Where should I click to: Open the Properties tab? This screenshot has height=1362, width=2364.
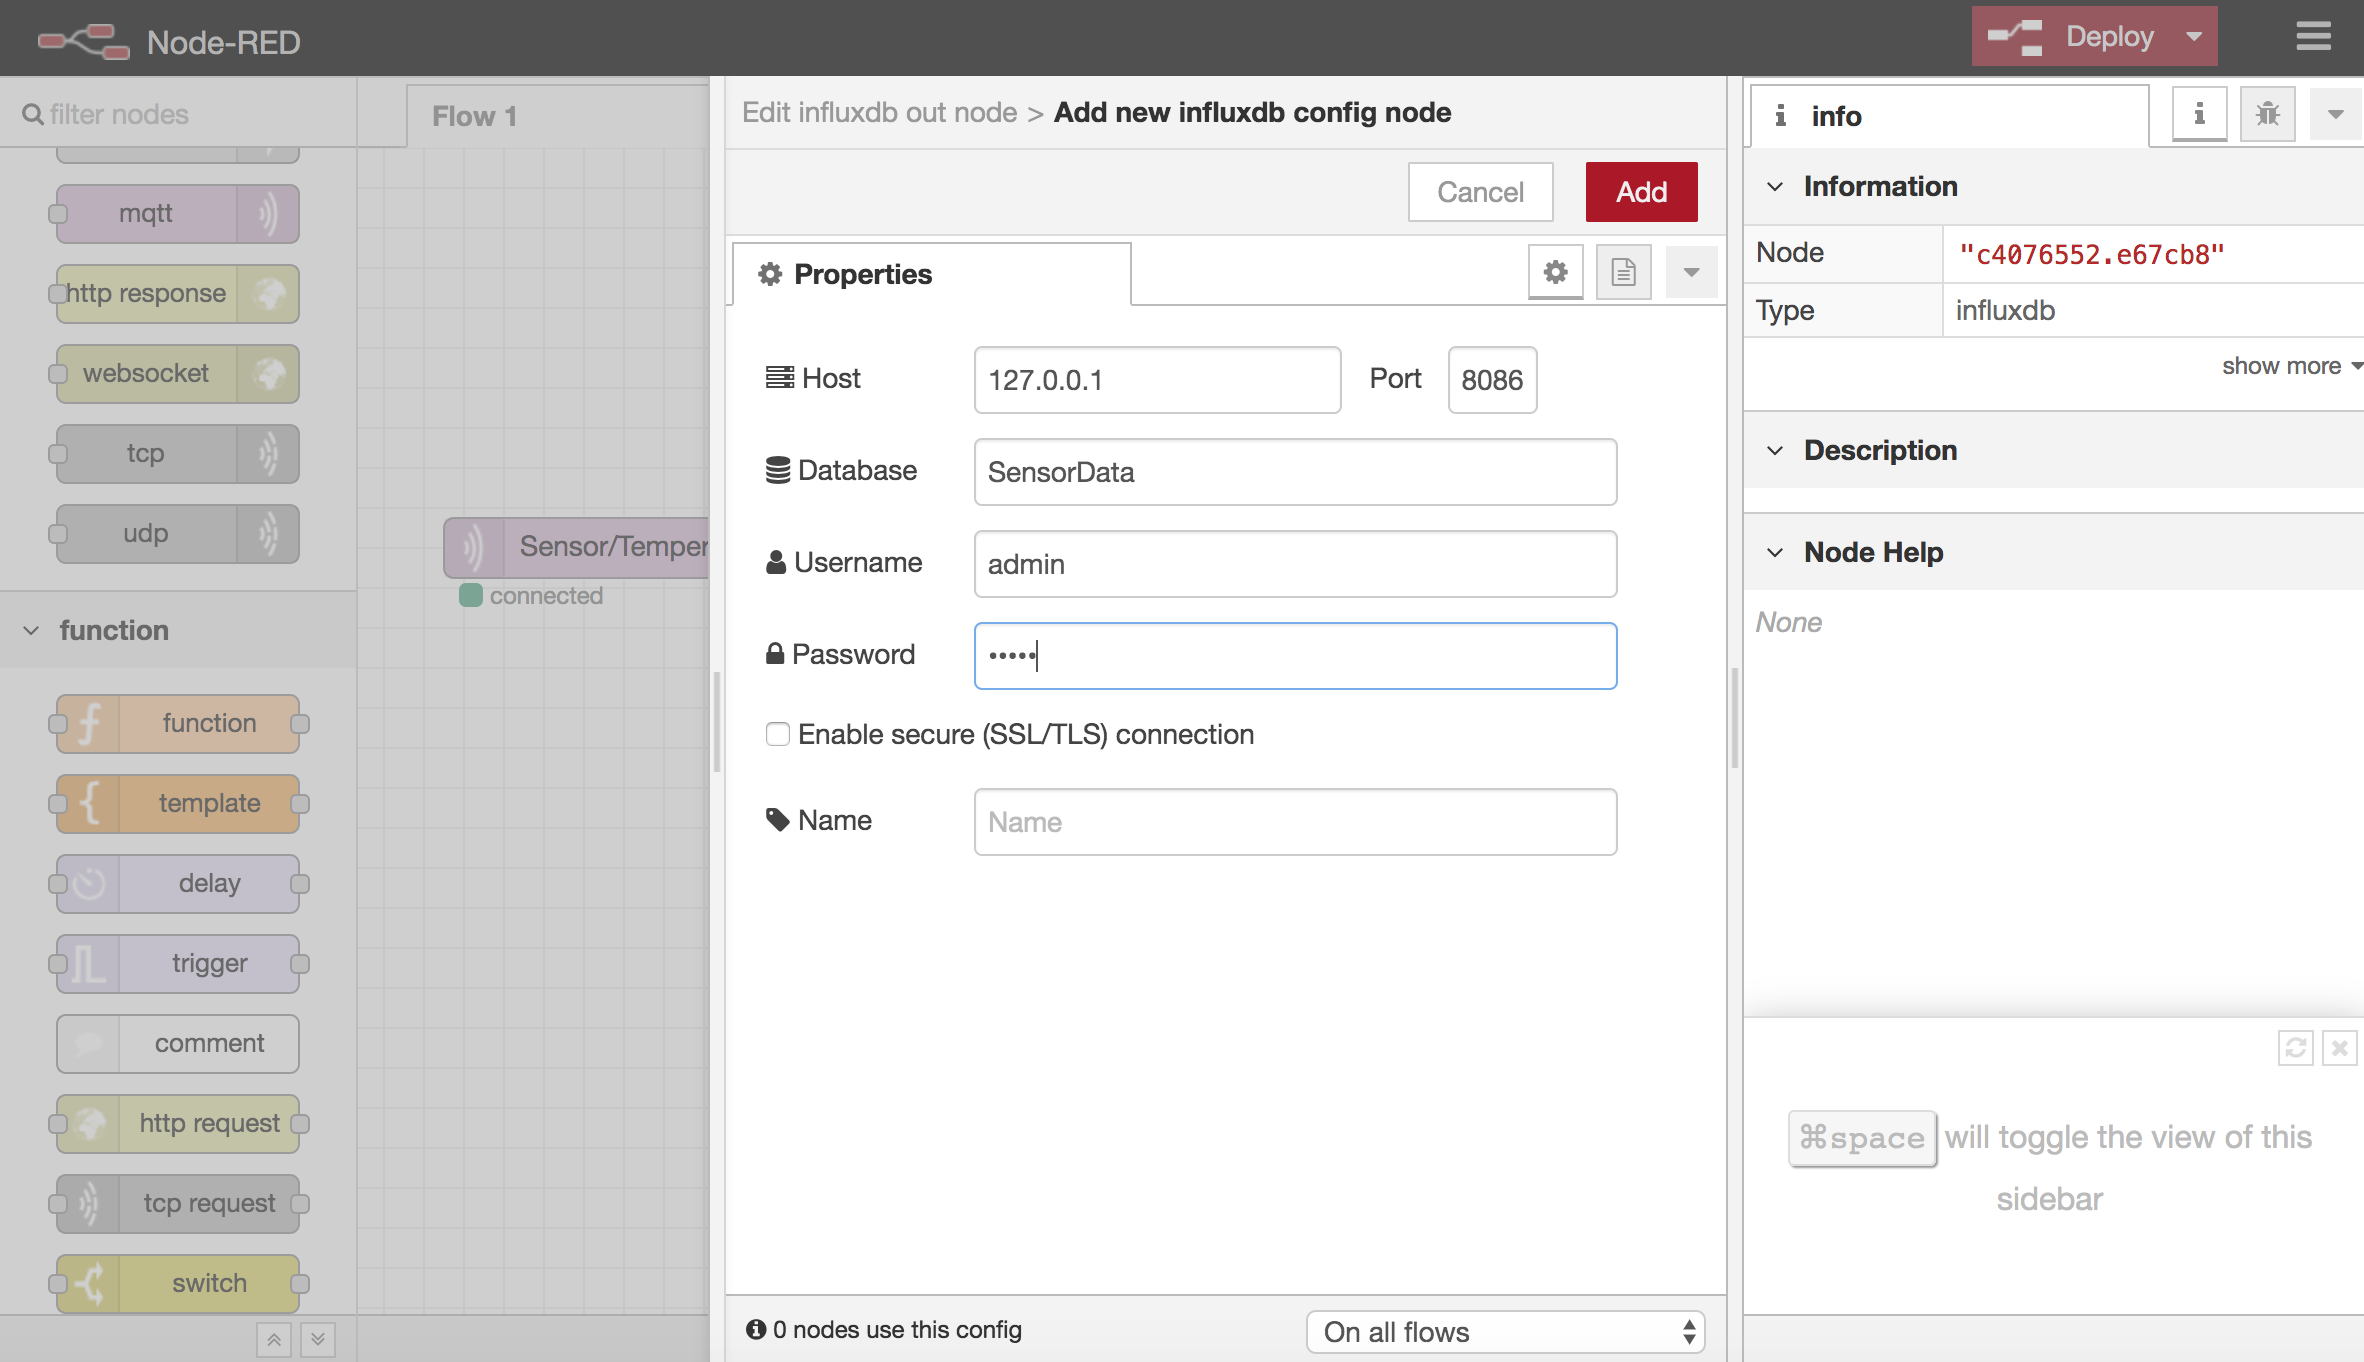tap(931, 274)
